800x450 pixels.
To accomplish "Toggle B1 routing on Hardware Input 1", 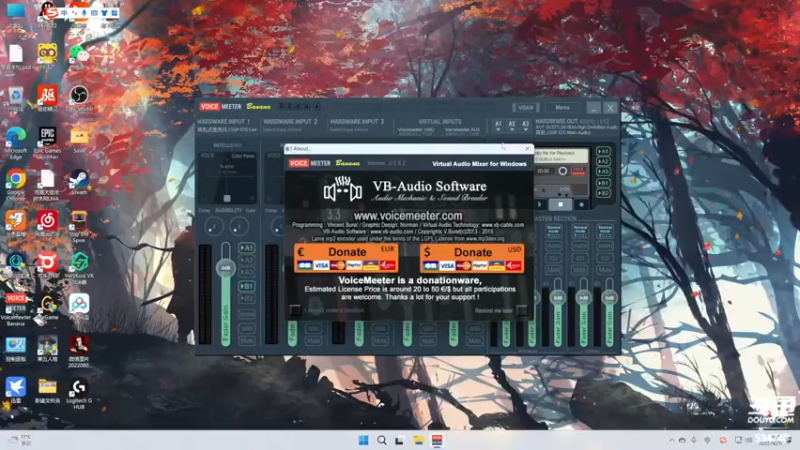I will click(247, 286).
